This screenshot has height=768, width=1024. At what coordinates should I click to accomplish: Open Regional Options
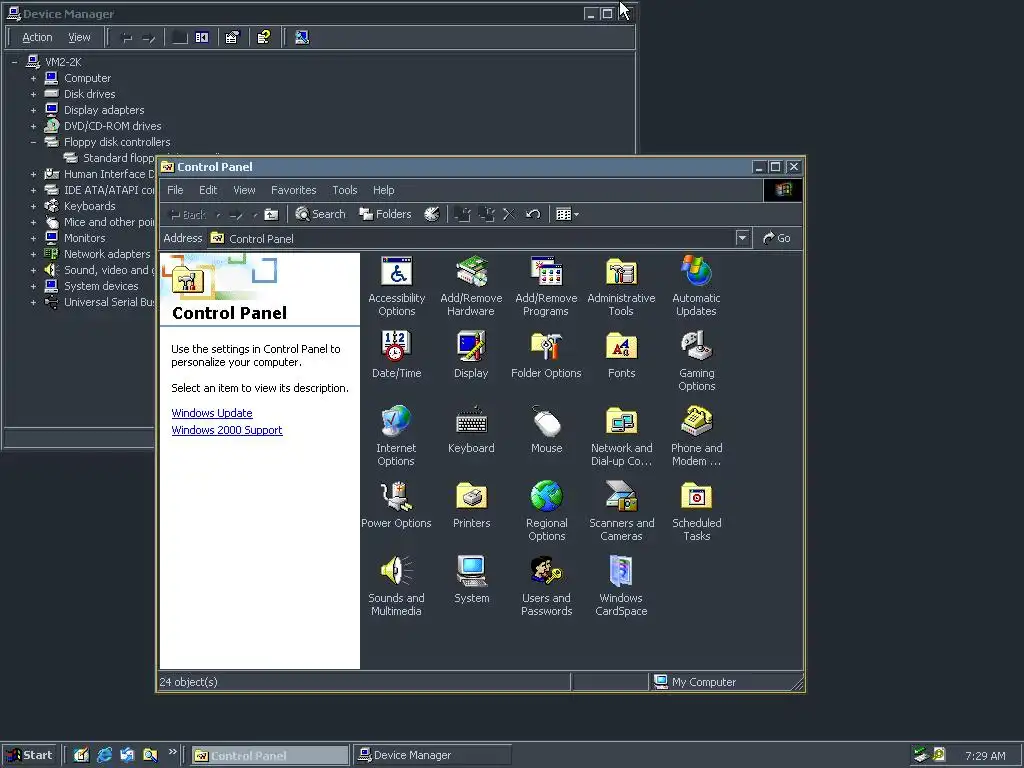[547, 511]
